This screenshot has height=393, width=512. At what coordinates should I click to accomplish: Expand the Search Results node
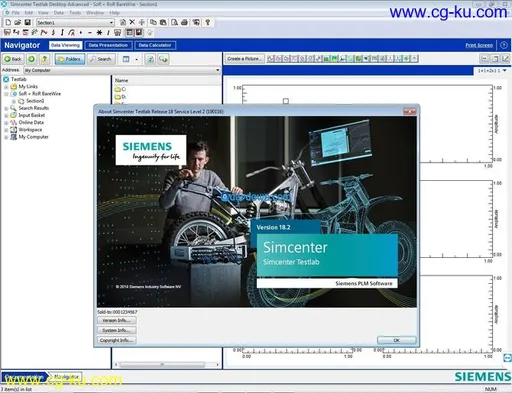tap(6, 108)
